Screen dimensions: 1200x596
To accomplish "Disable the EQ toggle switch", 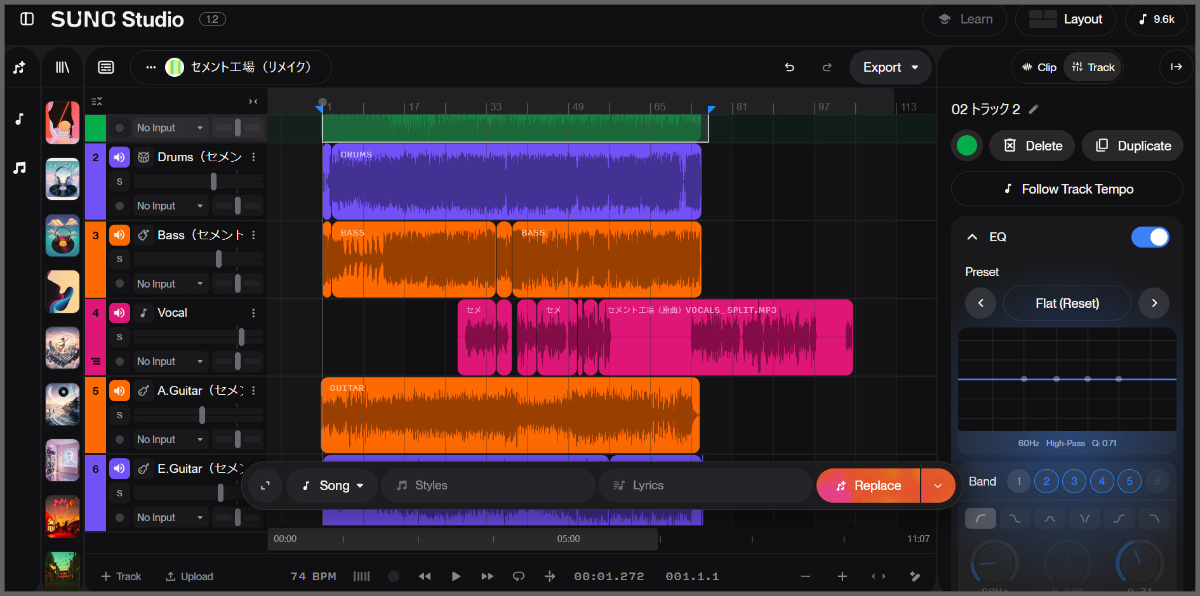I will point(1150,237).
